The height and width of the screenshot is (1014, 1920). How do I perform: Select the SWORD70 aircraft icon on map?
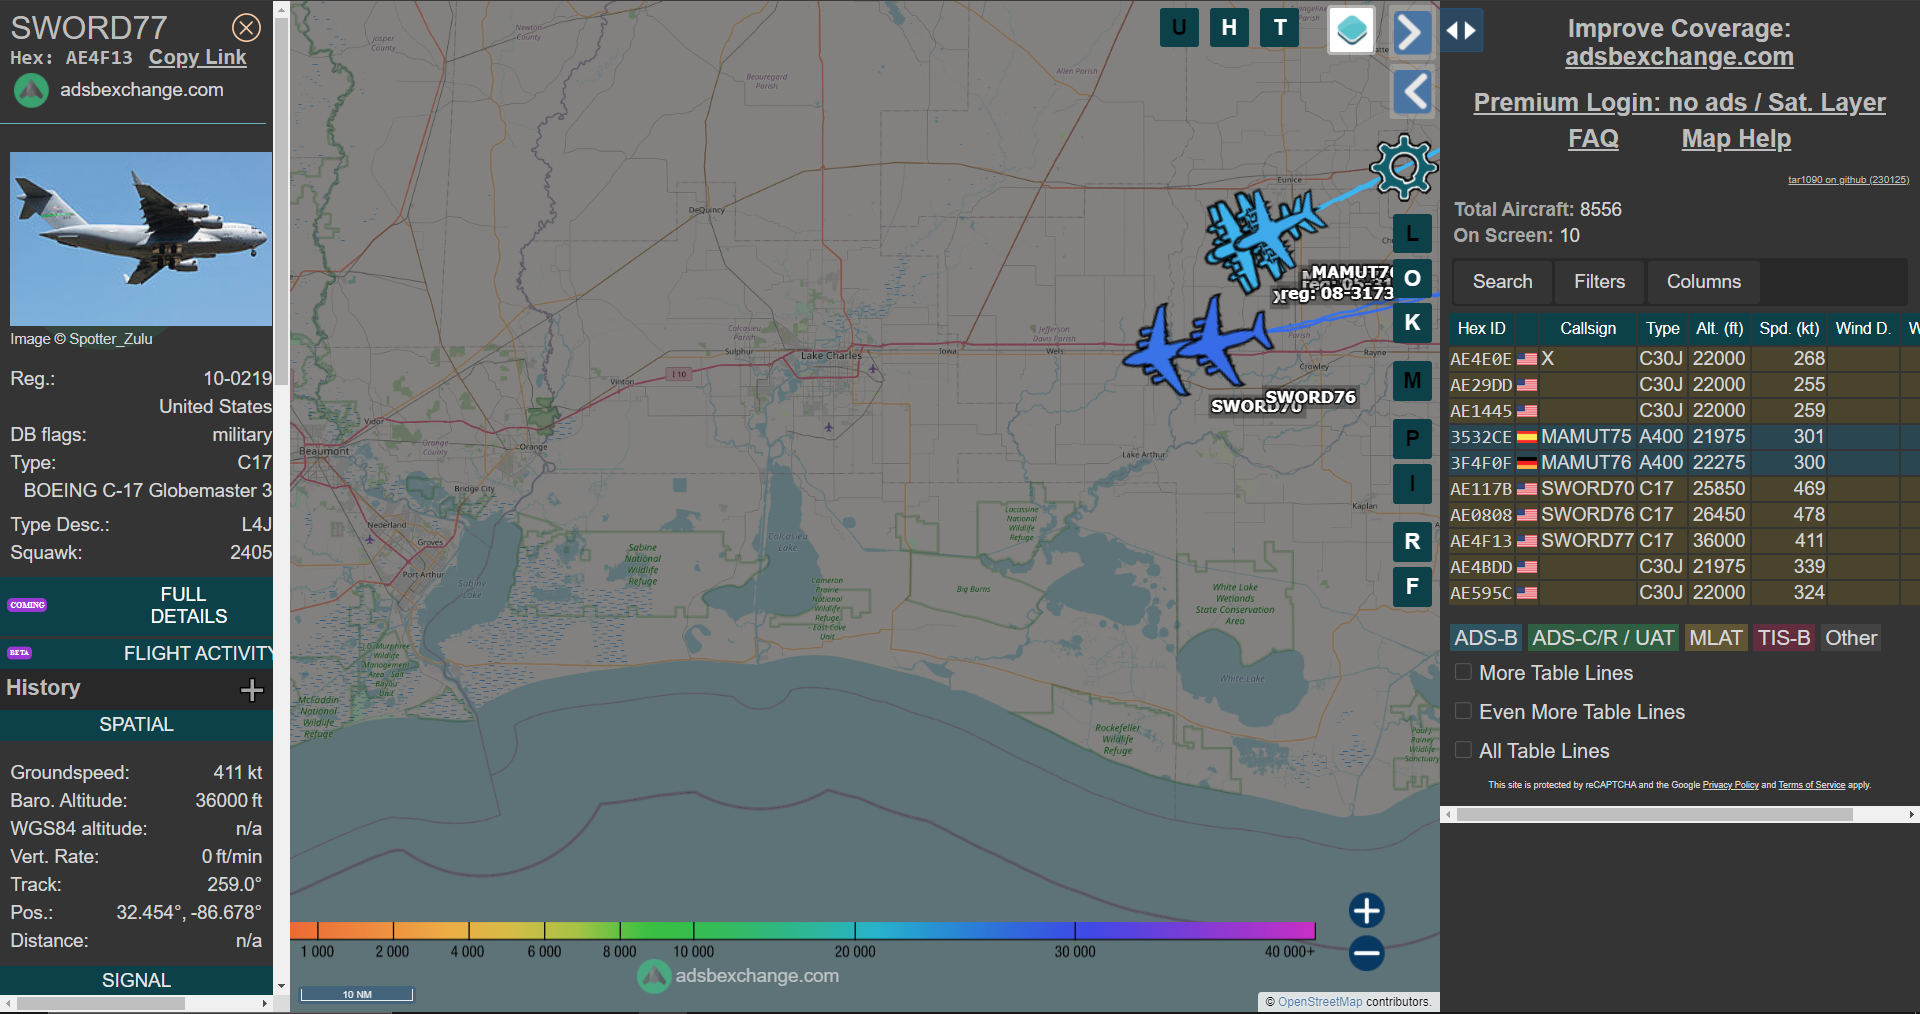tap(1160, 350)
